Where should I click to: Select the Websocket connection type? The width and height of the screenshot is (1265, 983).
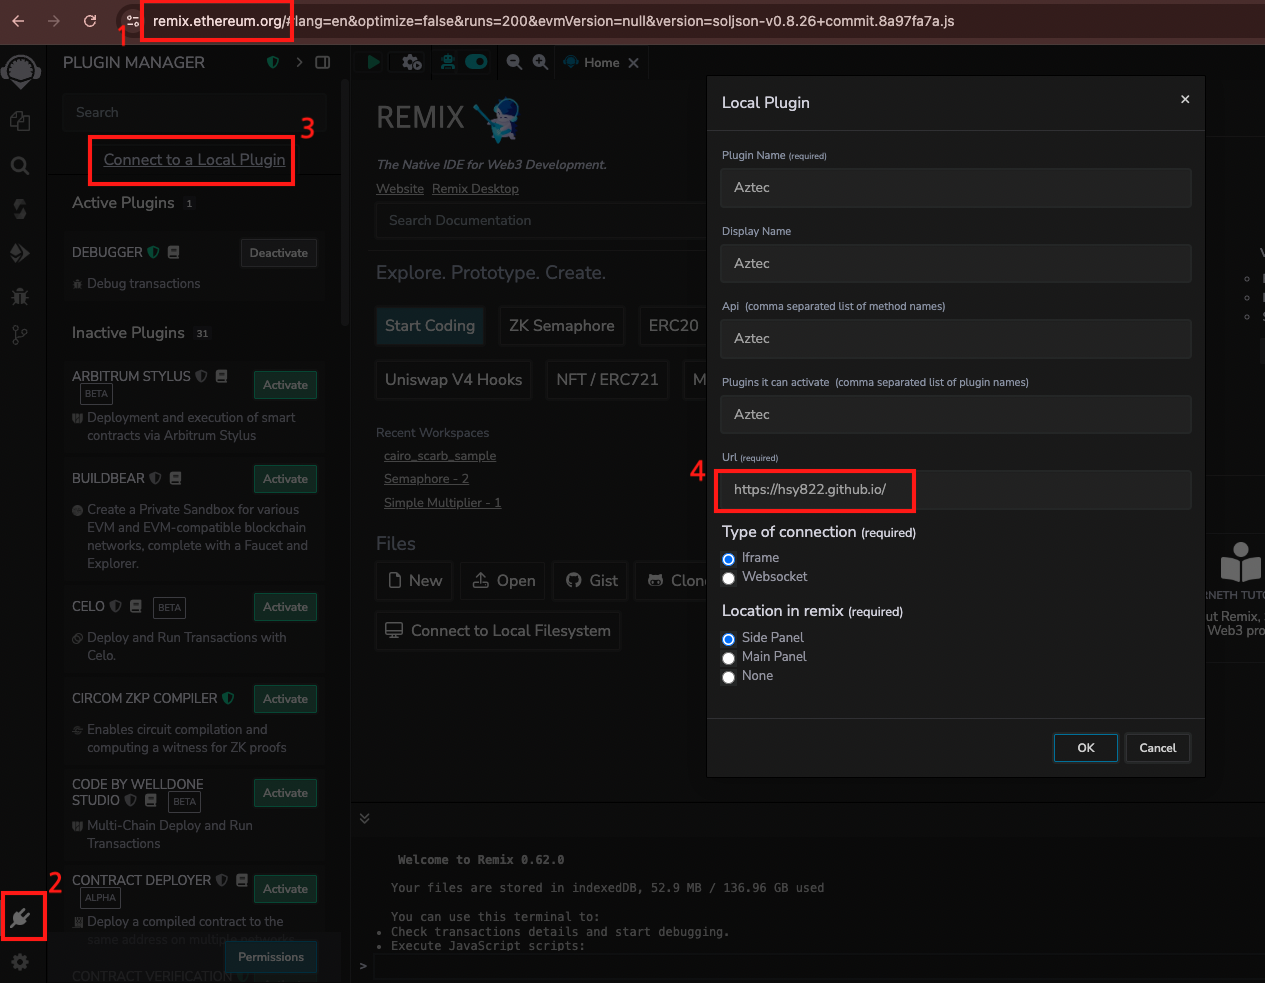coord(729,578)
